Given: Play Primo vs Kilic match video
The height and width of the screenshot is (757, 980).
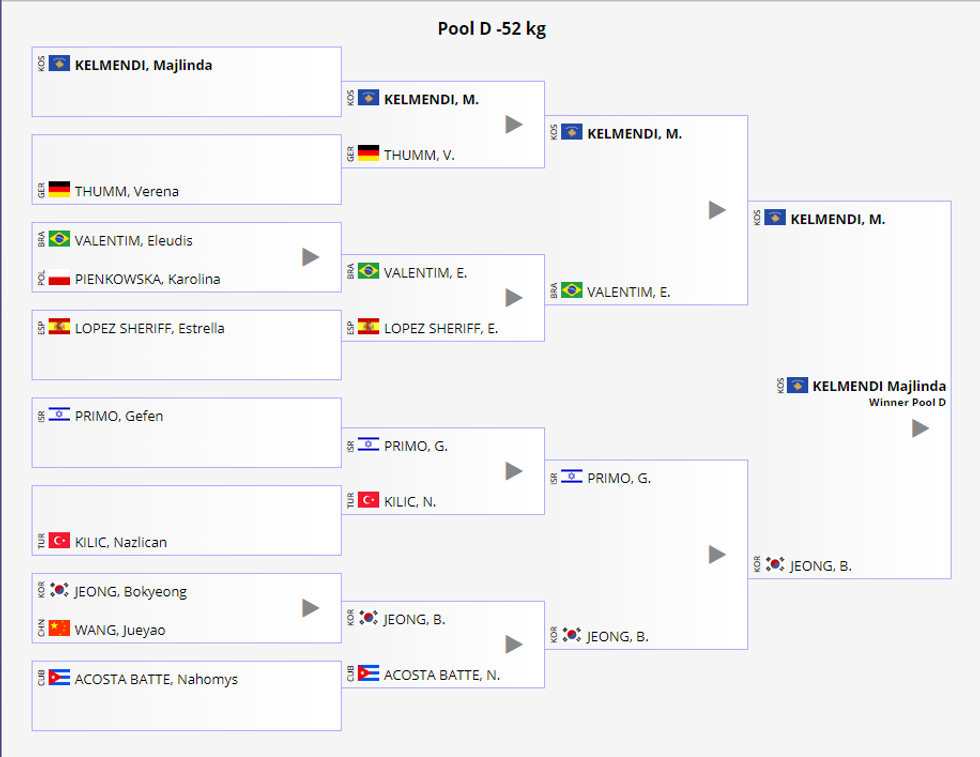Looking at the screenshot, I should tap(514, 471).
